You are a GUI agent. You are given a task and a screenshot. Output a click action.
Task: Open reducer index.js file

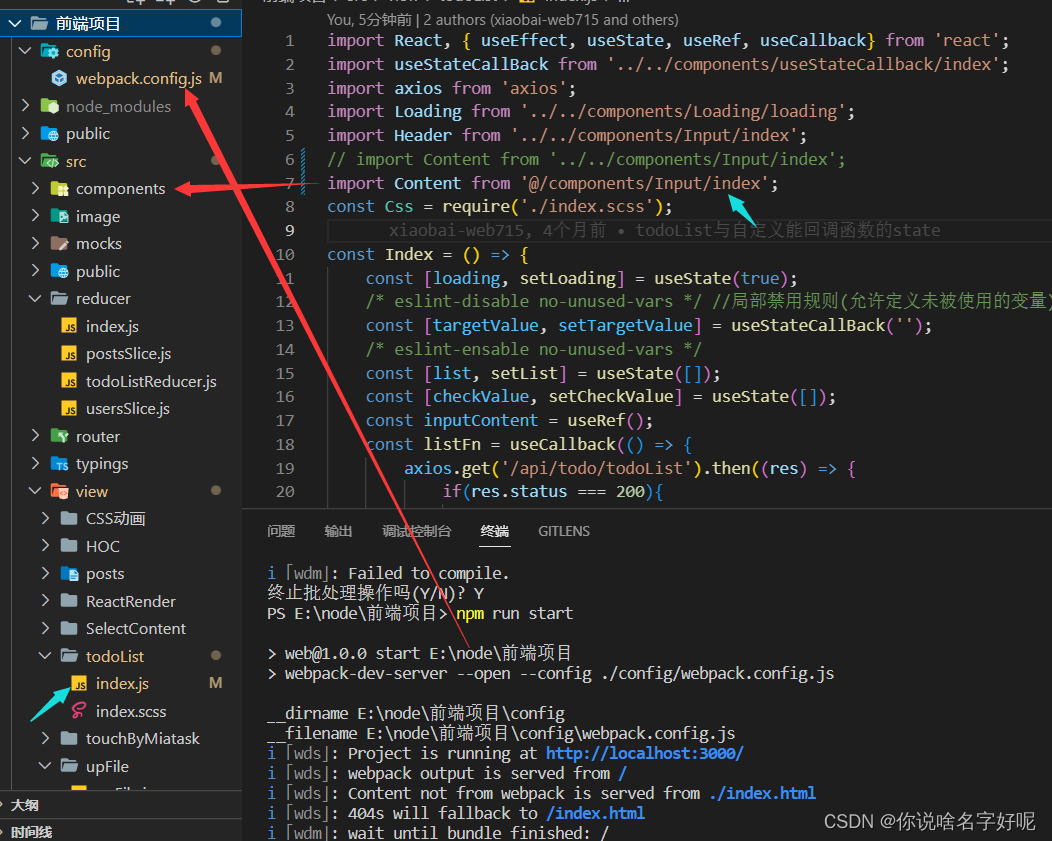click(x=112, y=327)
